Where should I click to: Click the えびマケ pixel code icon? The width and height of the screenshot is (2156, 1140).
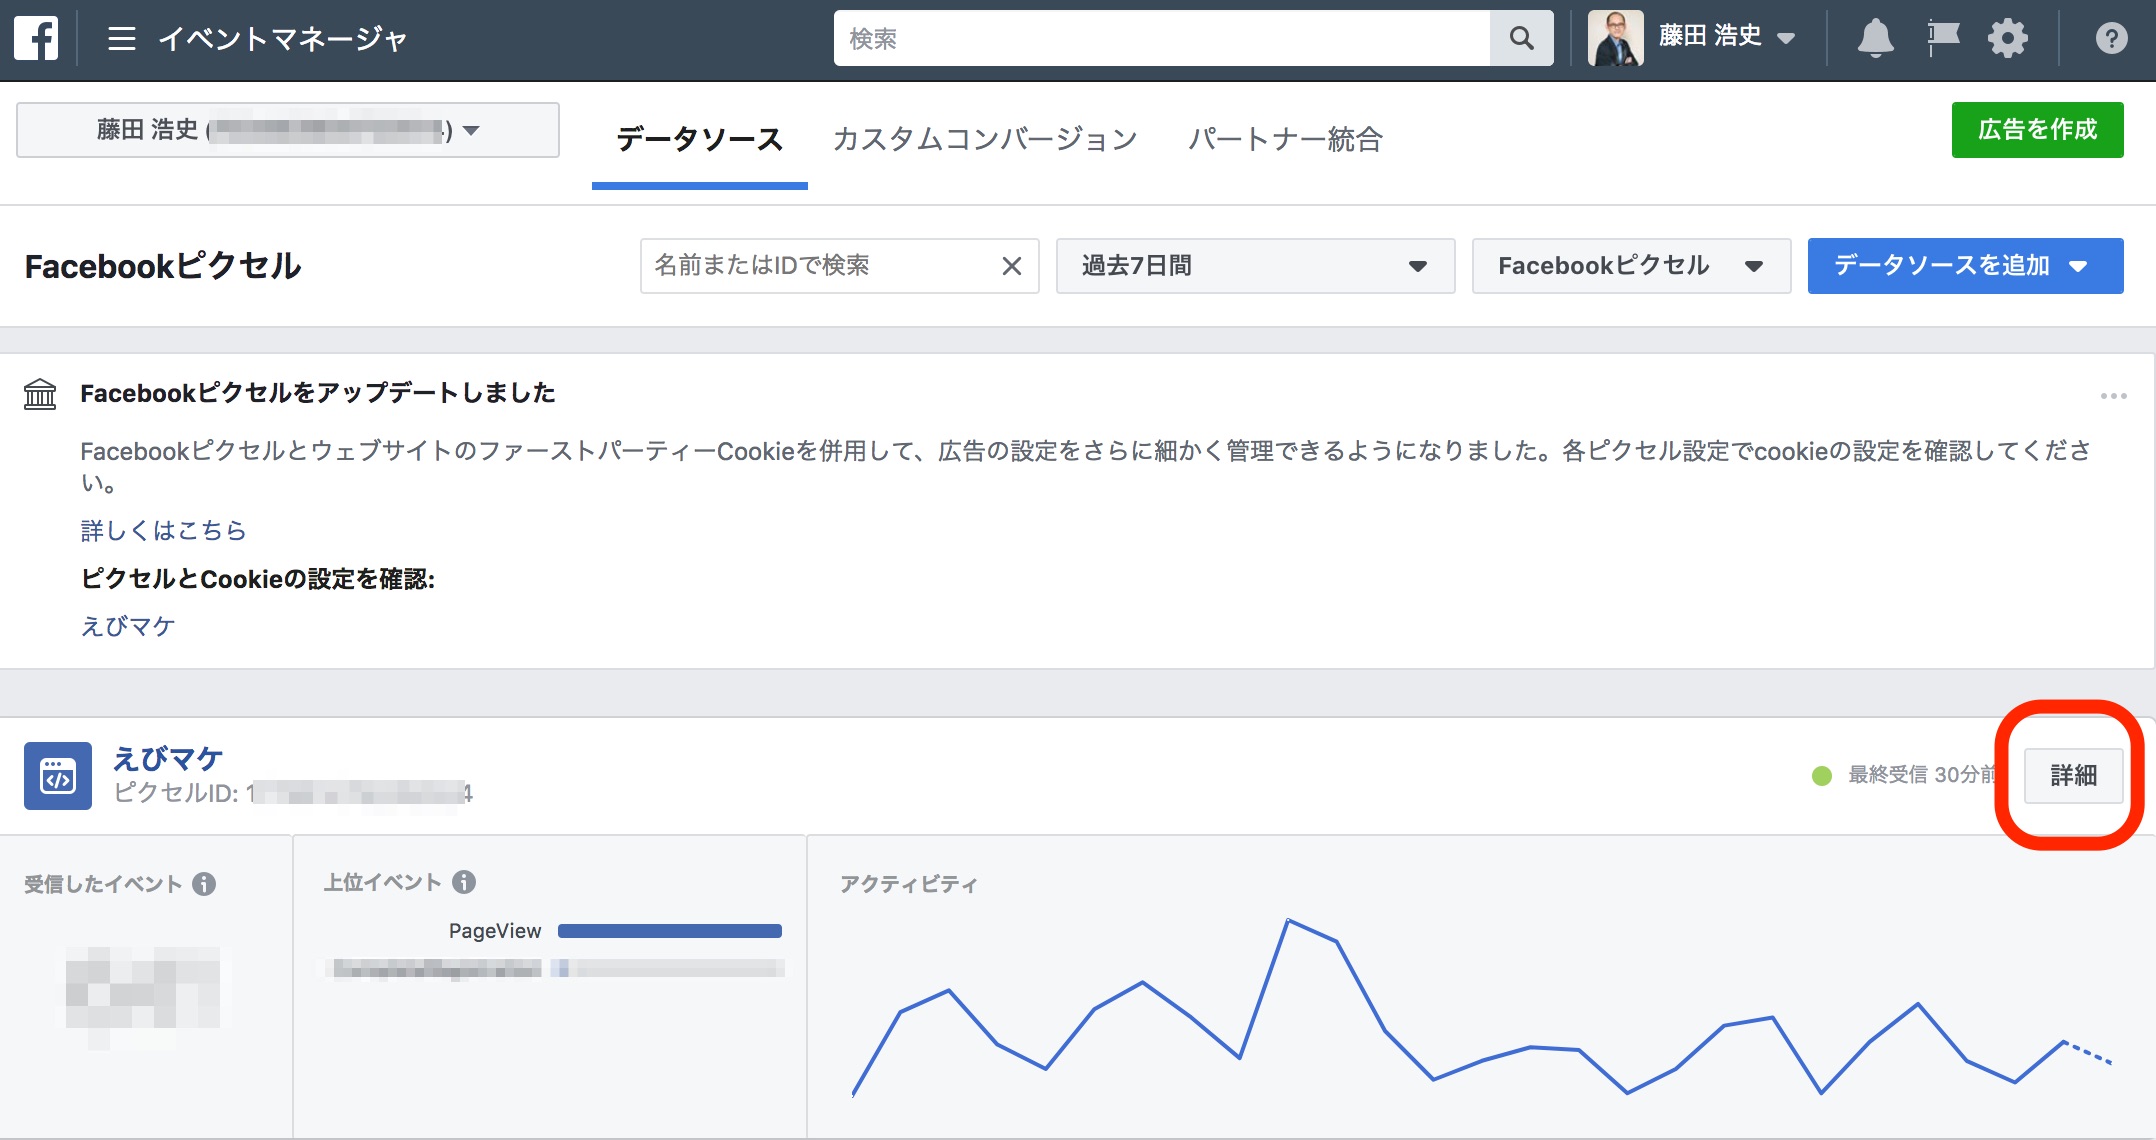click(58, 776)
